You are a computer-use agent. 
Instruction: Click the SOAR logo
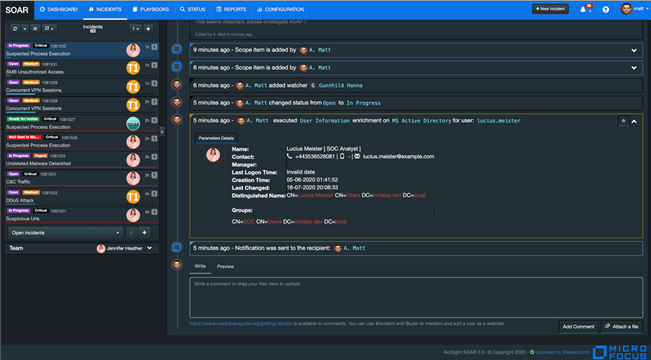coord(17,10)
